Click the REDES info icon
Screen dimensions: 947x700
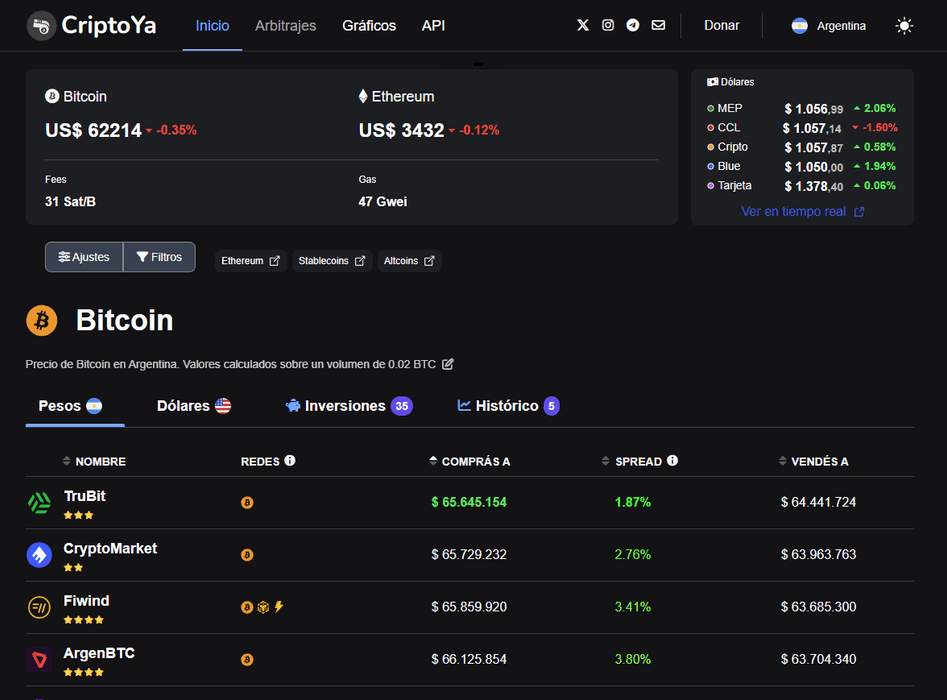coord(290,461)
